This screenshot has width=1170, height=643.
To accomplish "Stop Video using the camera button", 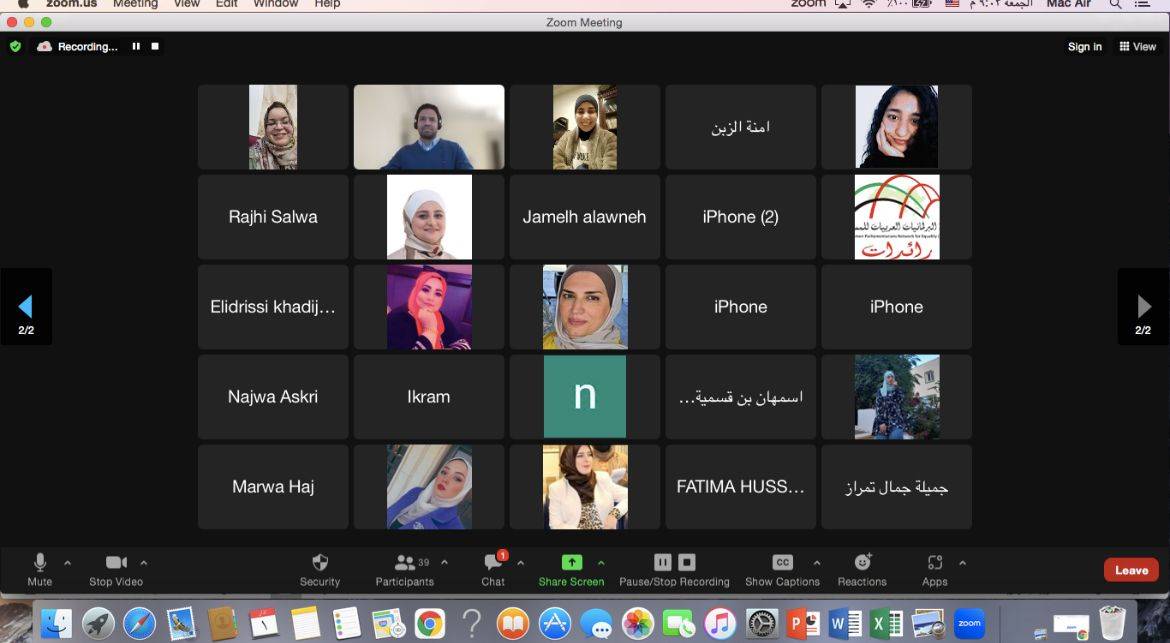I will pos(116,563).
